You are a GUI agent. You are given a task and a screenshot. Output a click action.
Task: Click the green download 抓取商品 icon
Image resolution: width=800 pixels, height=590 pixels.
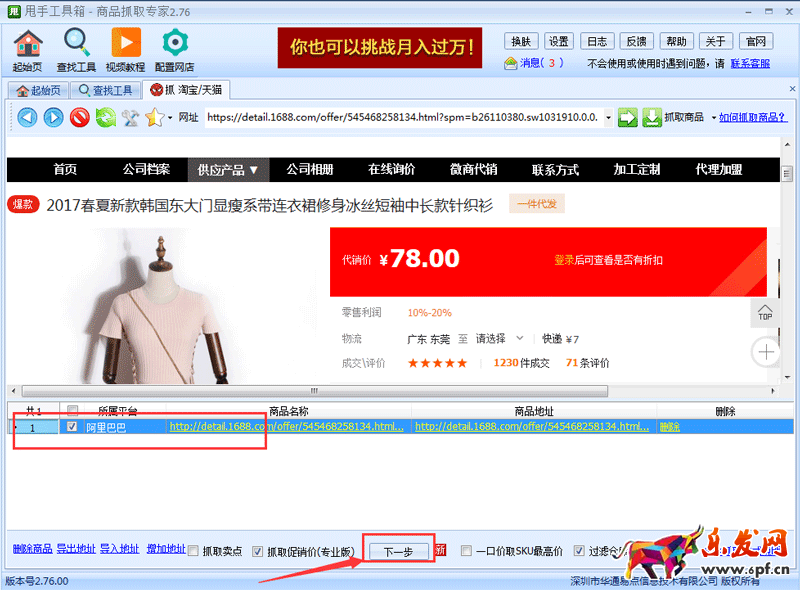(x=652, y=118)
